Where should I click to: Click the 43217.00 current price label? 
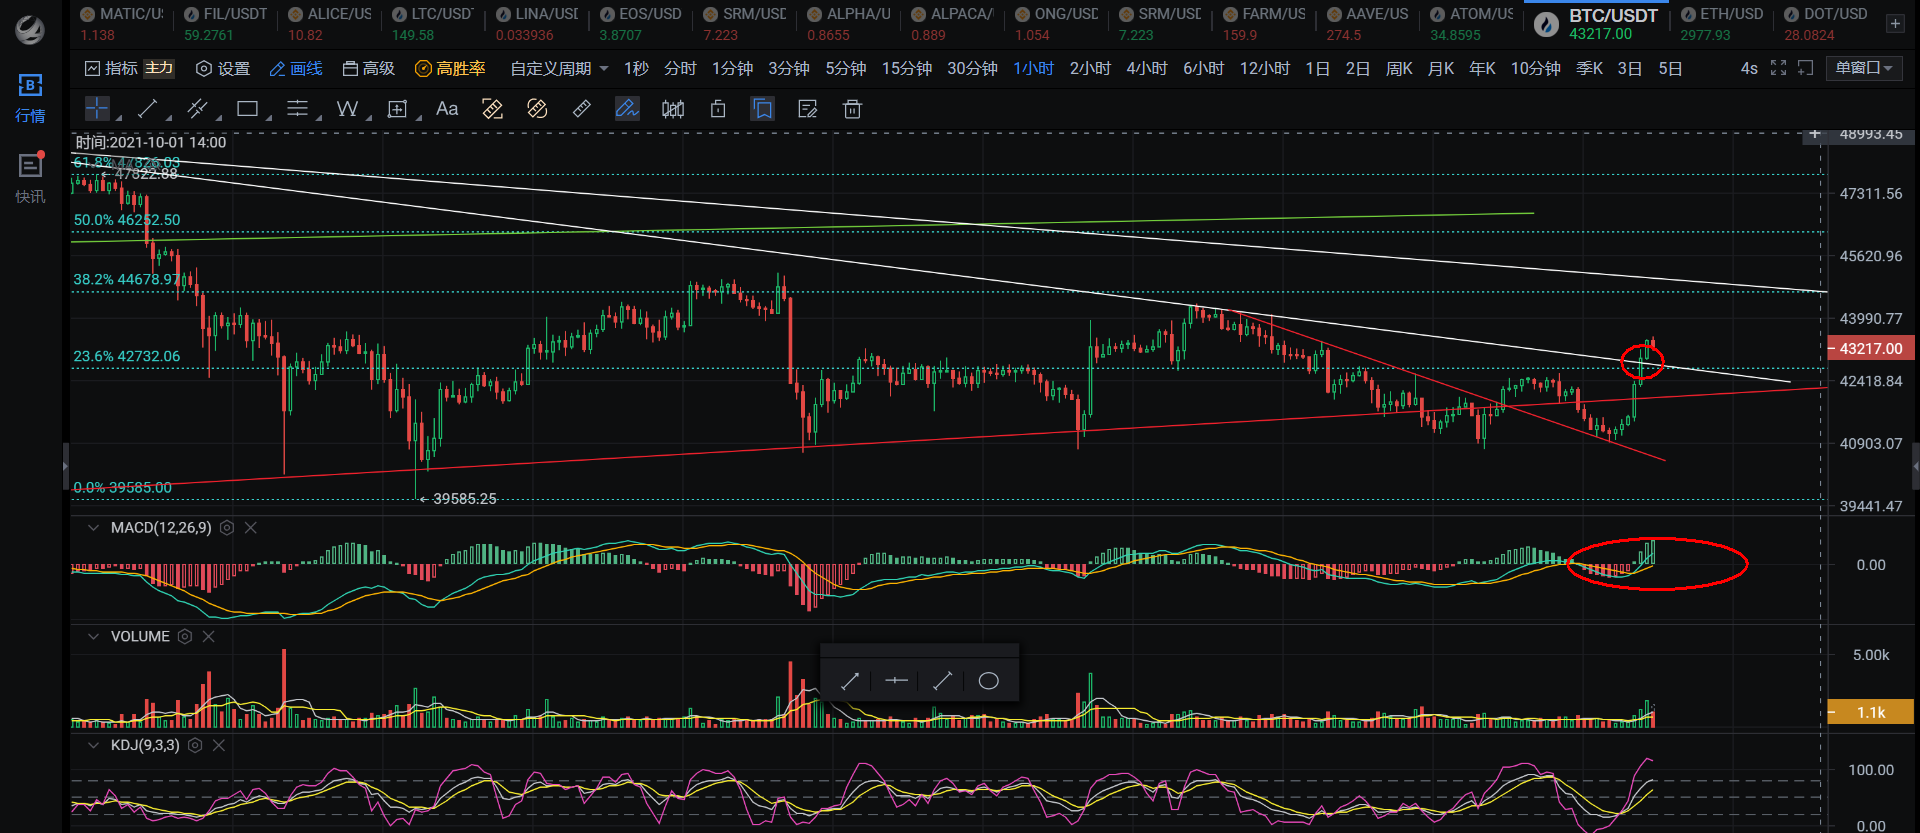pyautogui.click(x=1870, y=349)
